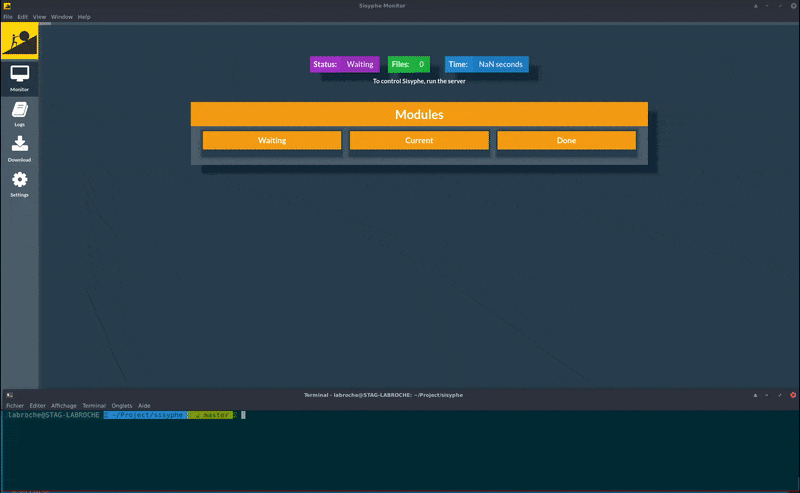Open the Onglets menu in Terminal

tap(122, 406)
